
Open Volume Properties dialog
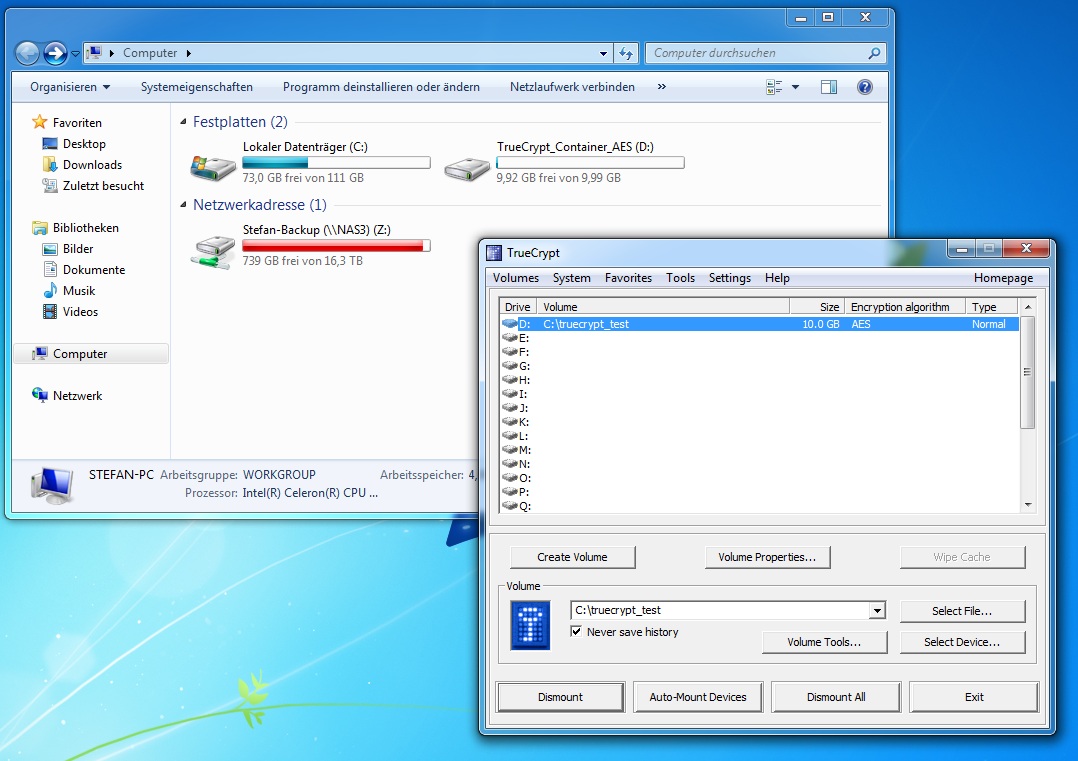767,557
